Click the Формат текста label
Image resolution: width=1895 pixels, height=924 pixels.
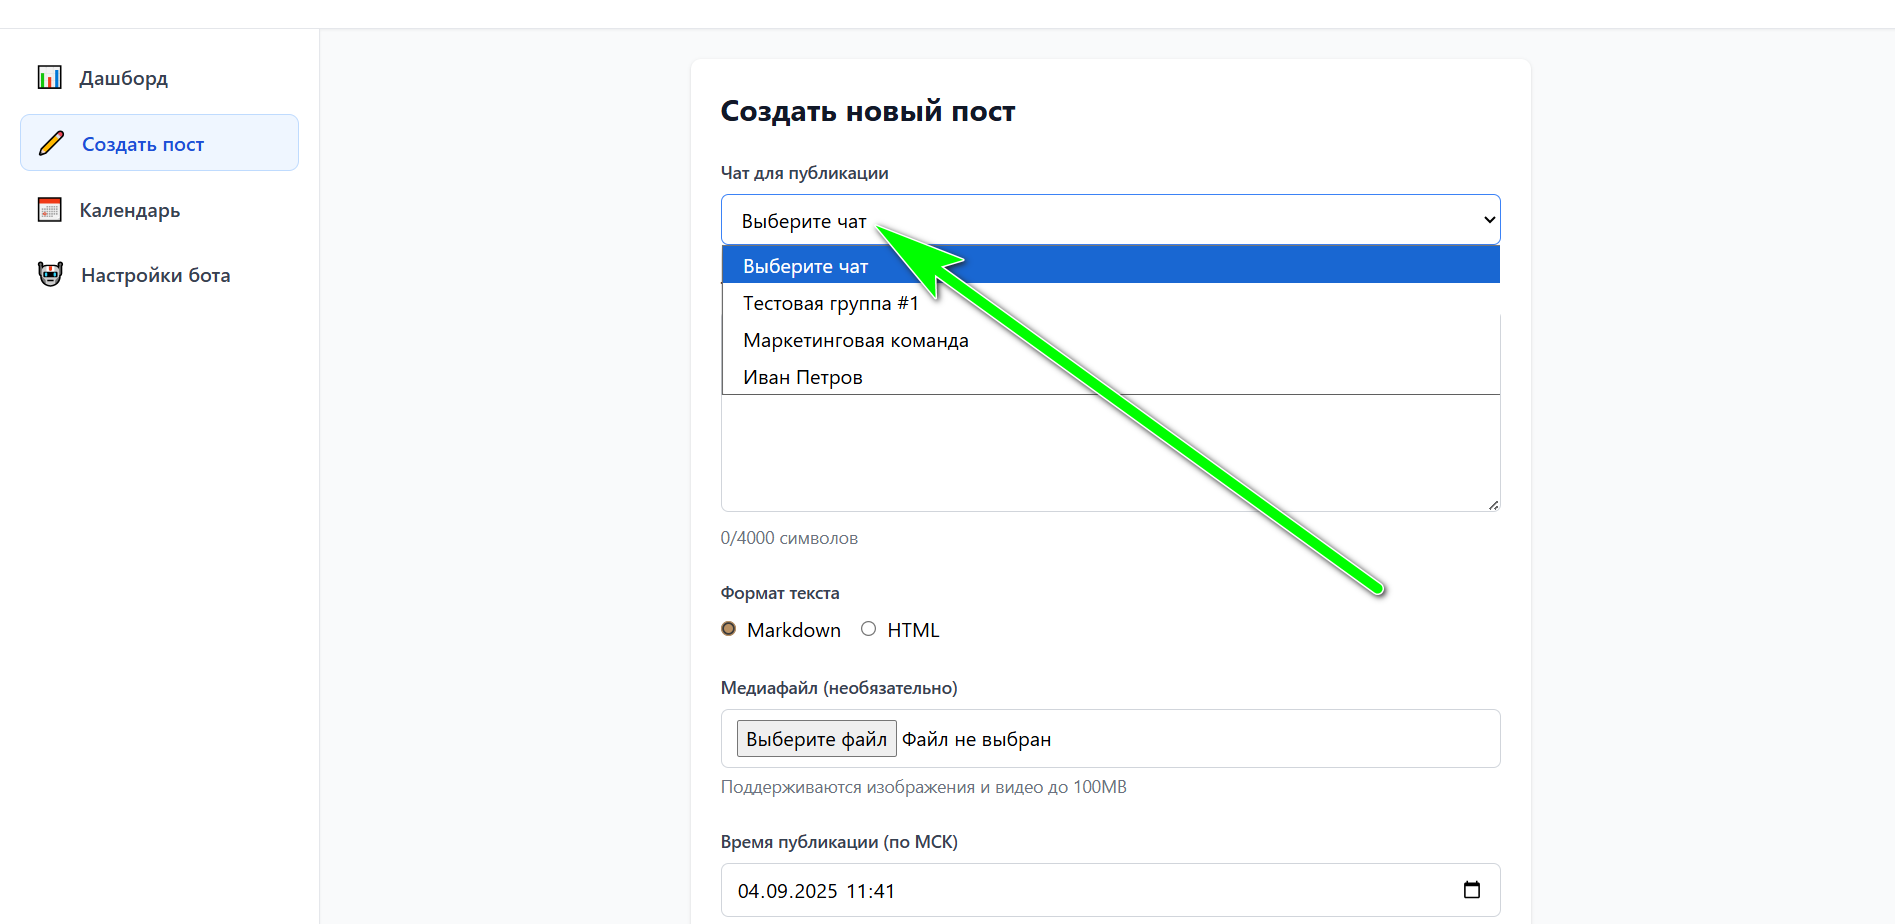pos(780,593)
